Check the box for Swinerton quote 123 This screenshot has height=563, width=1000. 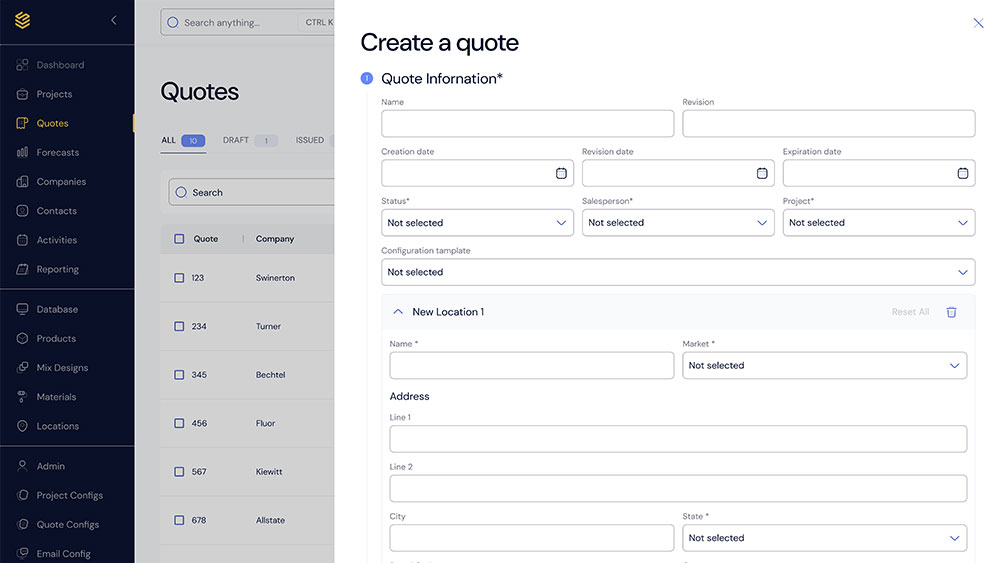[x=179, y=278]
